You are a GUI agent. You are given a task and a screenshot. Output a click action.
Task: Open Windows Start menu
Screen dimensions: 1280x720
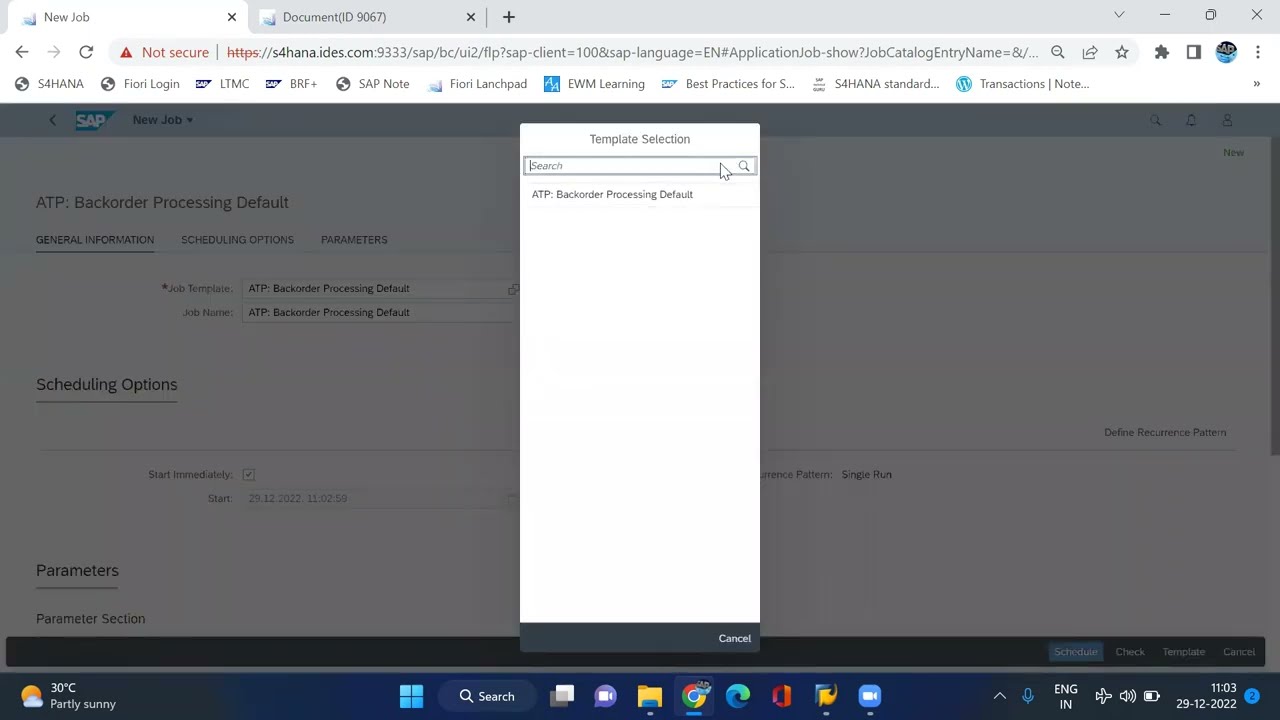[x=411, y=696]
